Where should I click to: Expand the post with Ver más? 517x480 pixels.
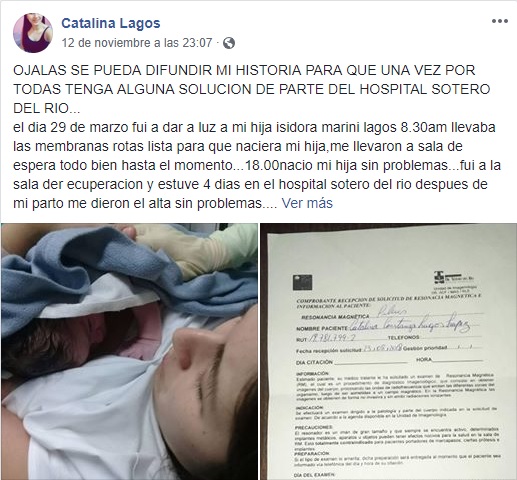[307, 203]
